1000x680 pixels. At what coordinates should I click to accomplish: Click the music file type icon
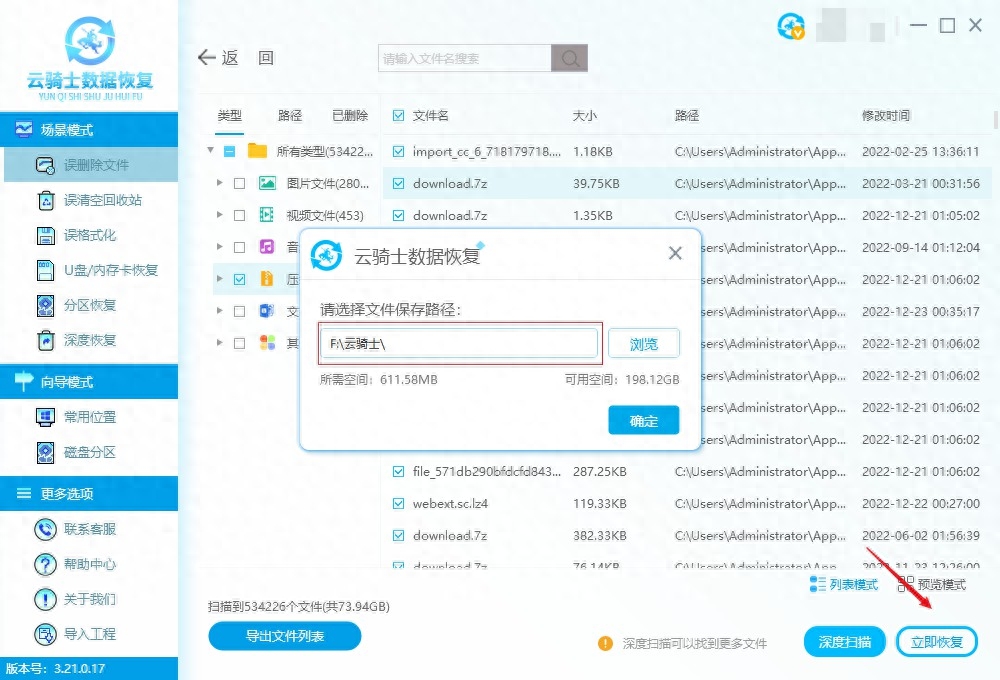coord(267,247)
